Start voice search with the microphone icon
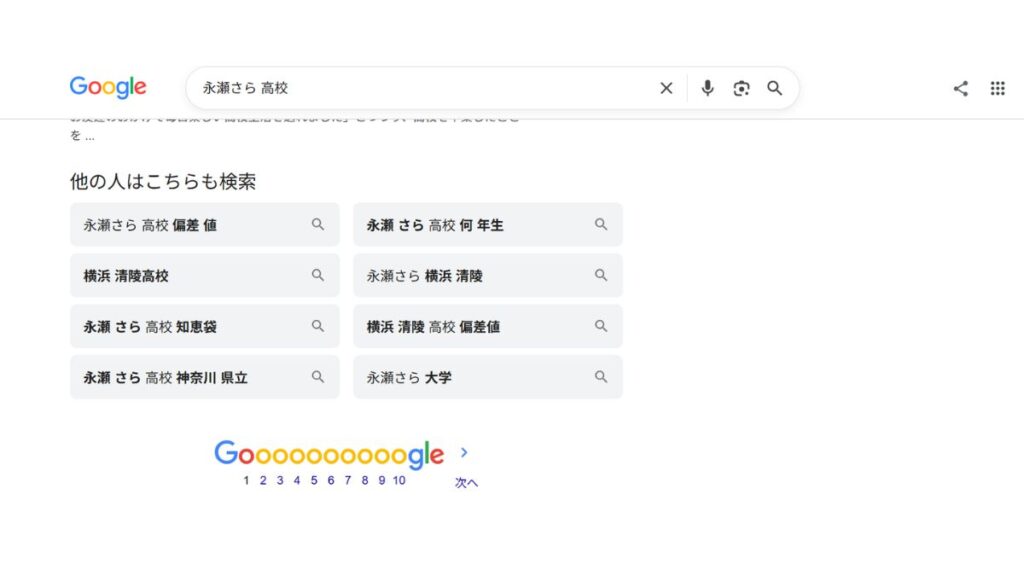 point(707,88)
